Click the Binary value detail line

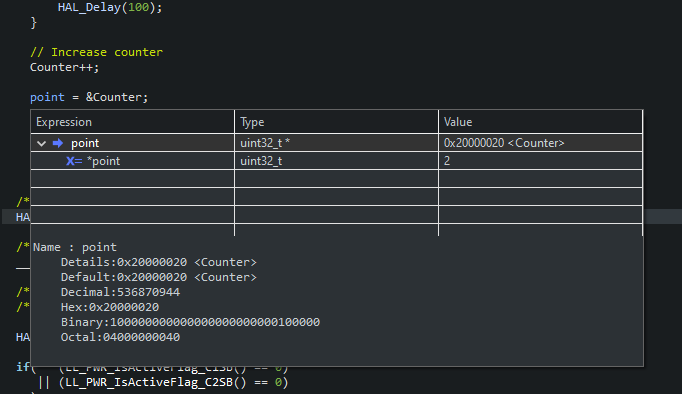pos(191,322)
